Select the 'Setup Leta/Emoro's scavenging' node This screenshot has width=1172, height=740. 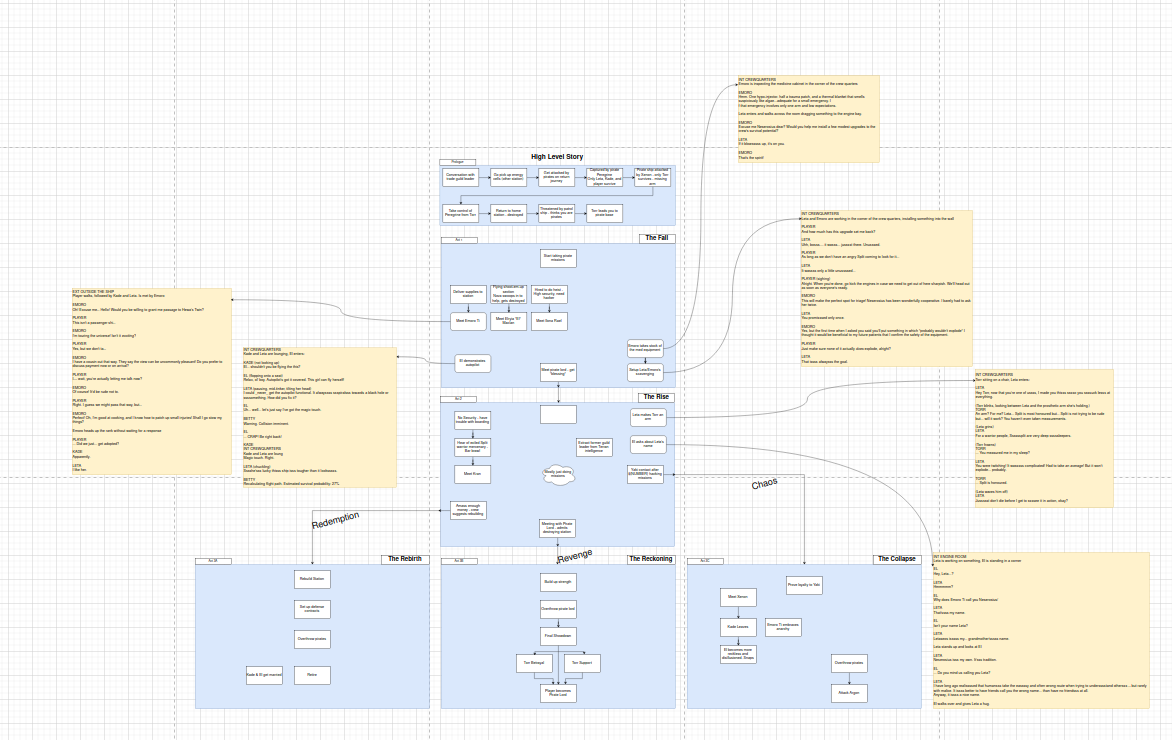click(x=645, y=371)
